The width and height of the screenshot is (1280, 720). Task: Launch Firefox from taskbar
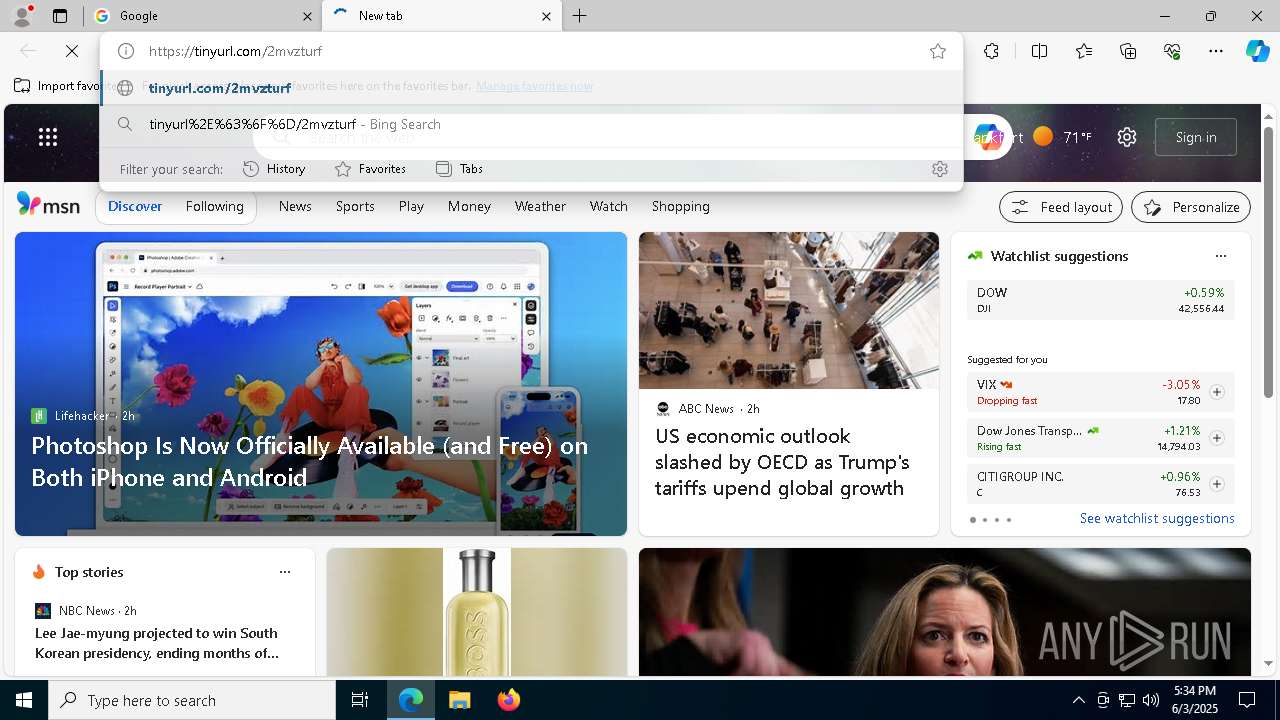pos(508,700)
